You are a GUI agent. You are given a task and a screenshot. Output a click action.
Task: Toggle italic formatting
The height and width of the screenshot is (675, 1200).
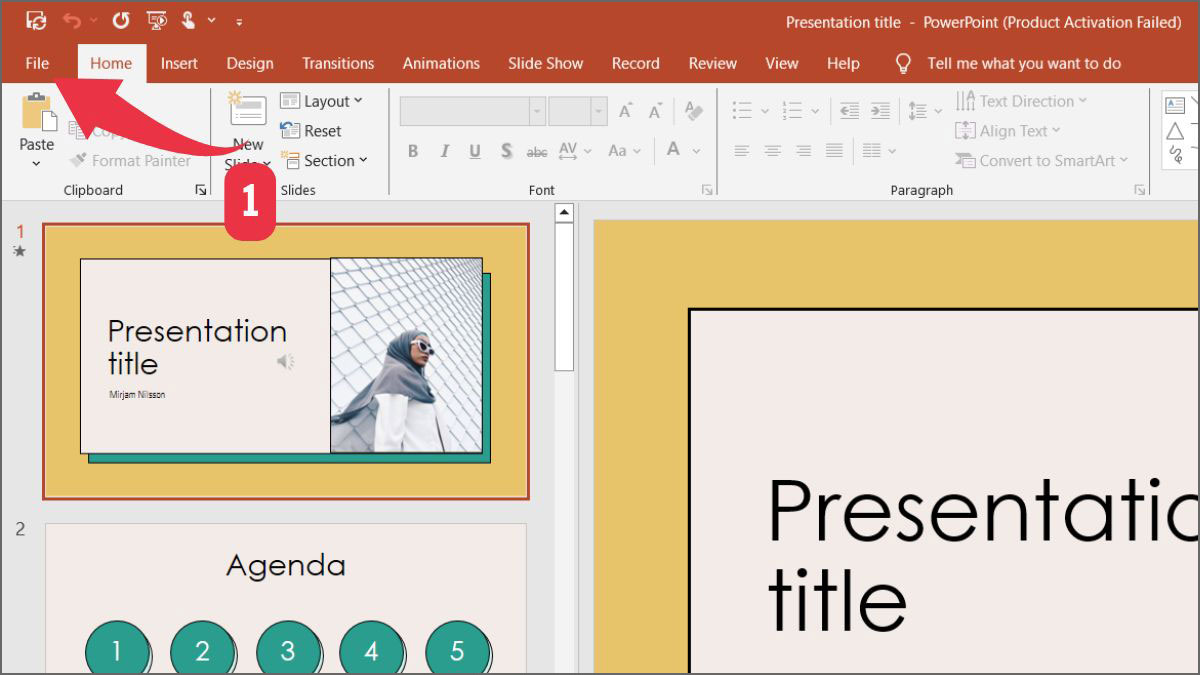click(x=444, y=151)
